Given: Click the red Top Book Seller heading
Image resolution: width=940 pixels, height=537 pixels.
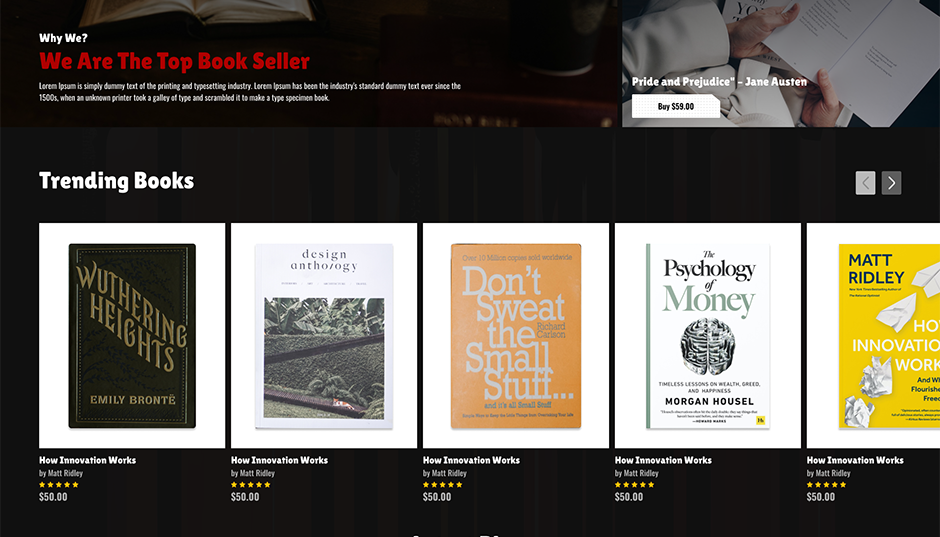Looking at the screenshot, I should (174, 61).
